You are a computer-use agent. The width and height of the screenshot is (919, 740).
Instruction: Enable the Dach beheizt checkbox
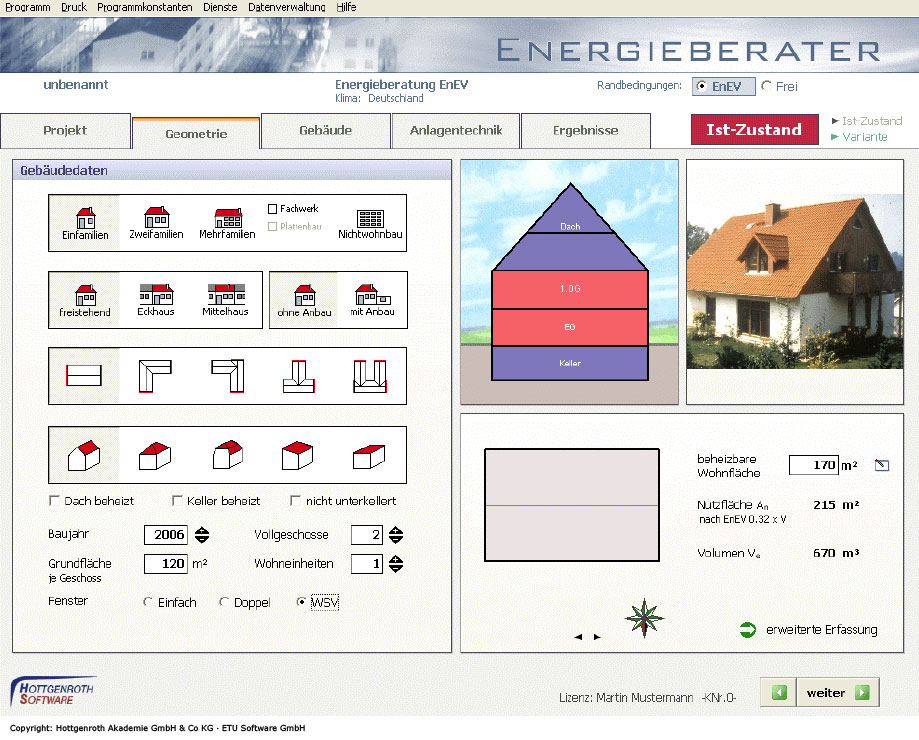pos(55,500)
